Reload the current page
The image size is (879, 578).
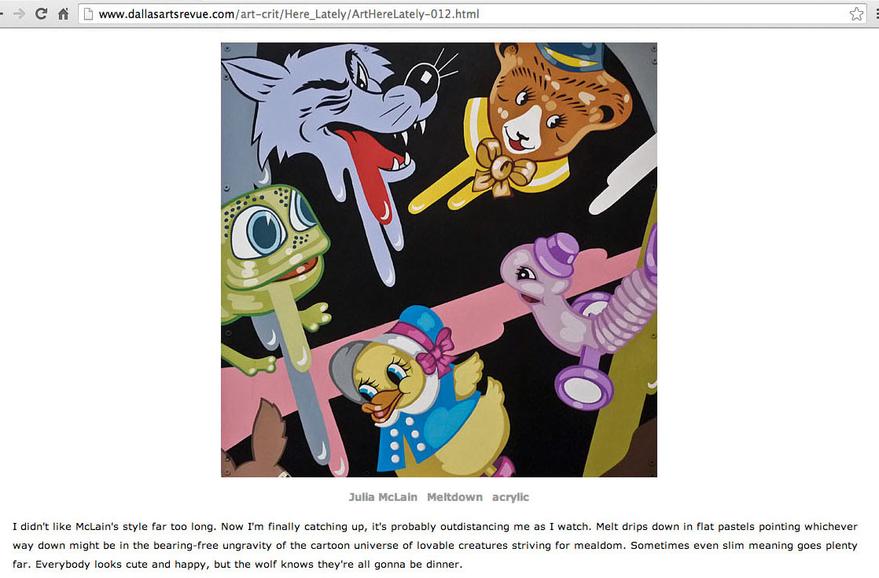(x=41, y=13)
